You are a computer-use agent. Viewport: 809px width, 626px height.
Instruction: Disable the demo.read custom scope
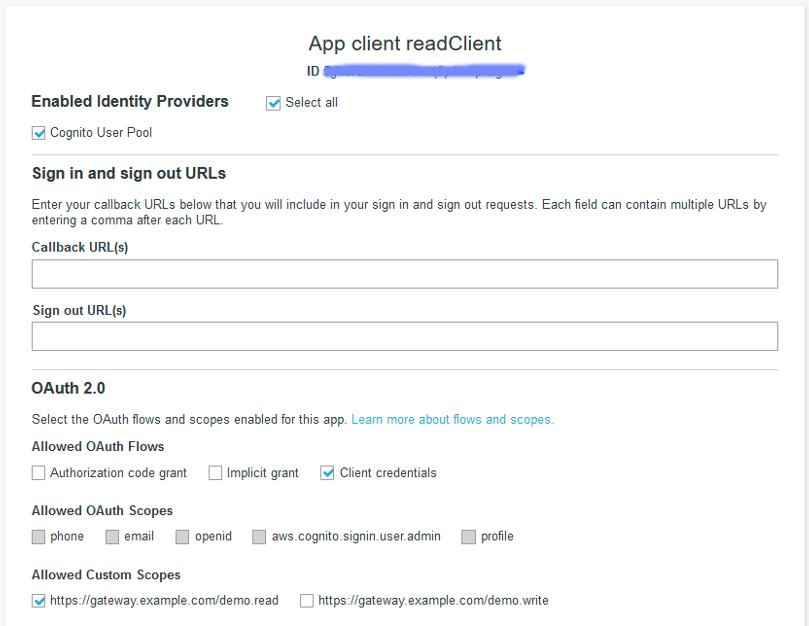pos(38,600)
